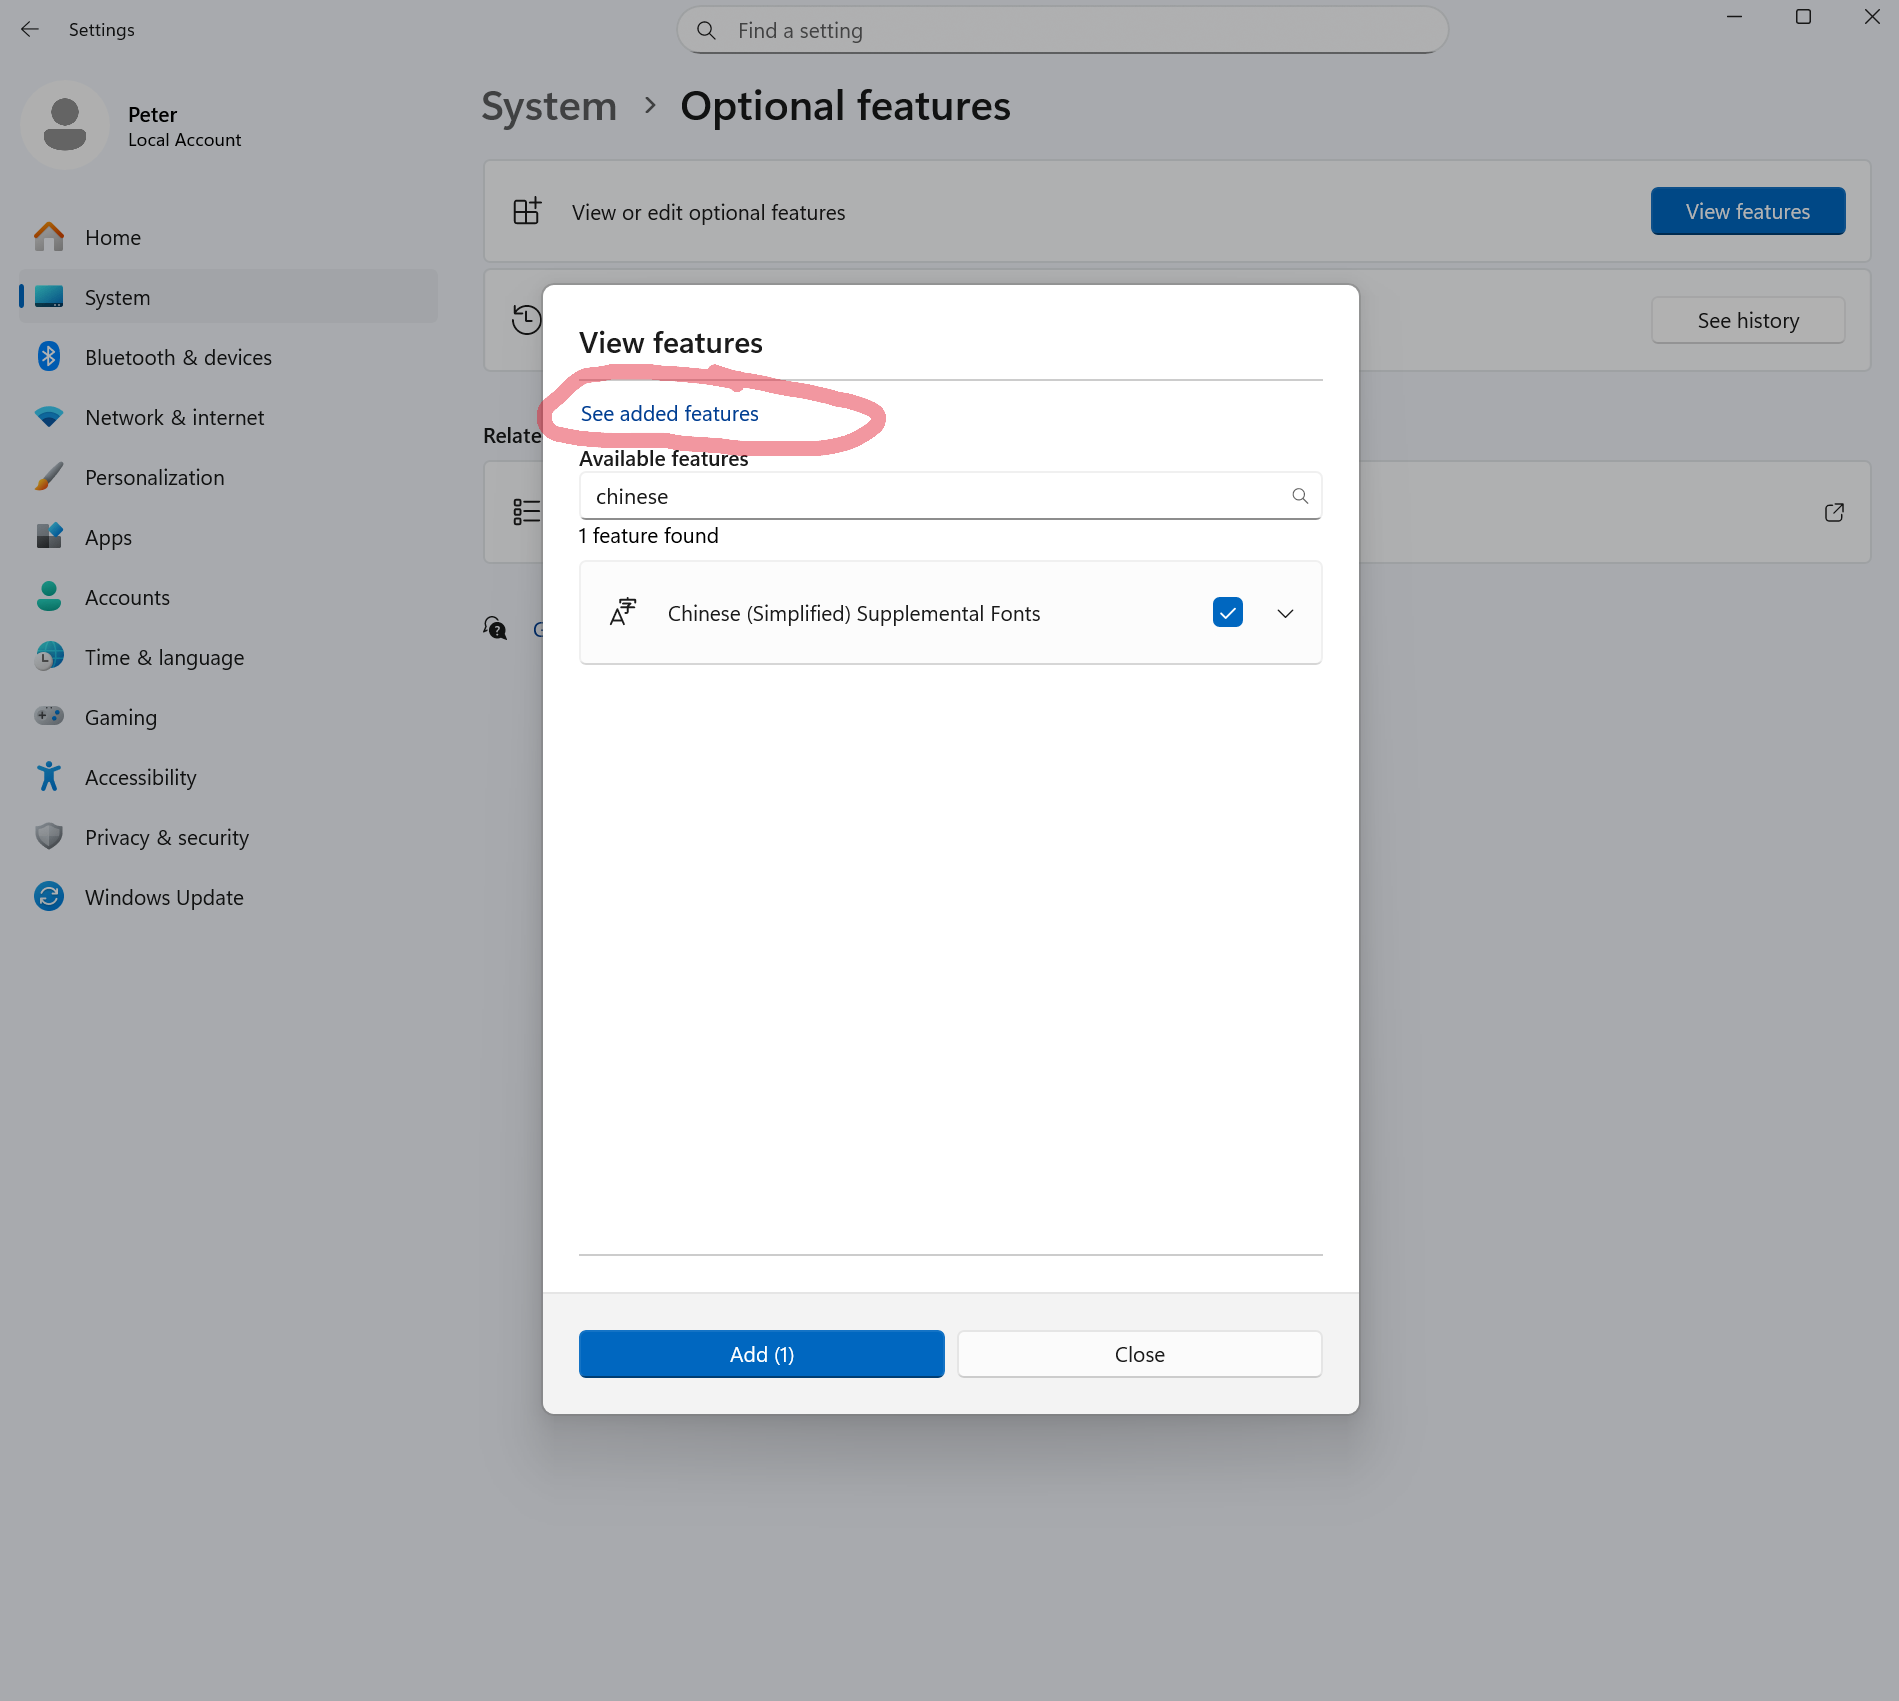Click the Network wifi icon
This screenshot has height=1701, width=1899.
click(49, 416)
